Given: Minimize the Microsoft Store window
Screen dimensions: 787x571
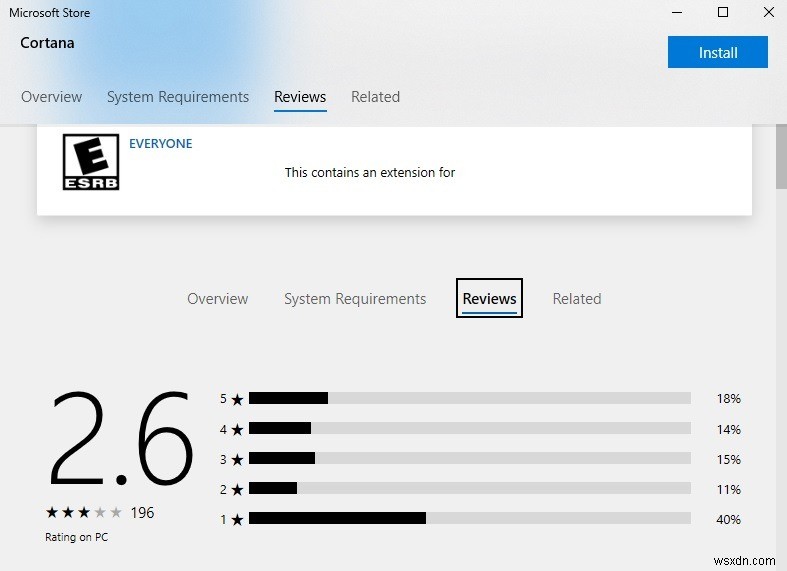Looking at the screenshot, I should click(x=677, y=12).
